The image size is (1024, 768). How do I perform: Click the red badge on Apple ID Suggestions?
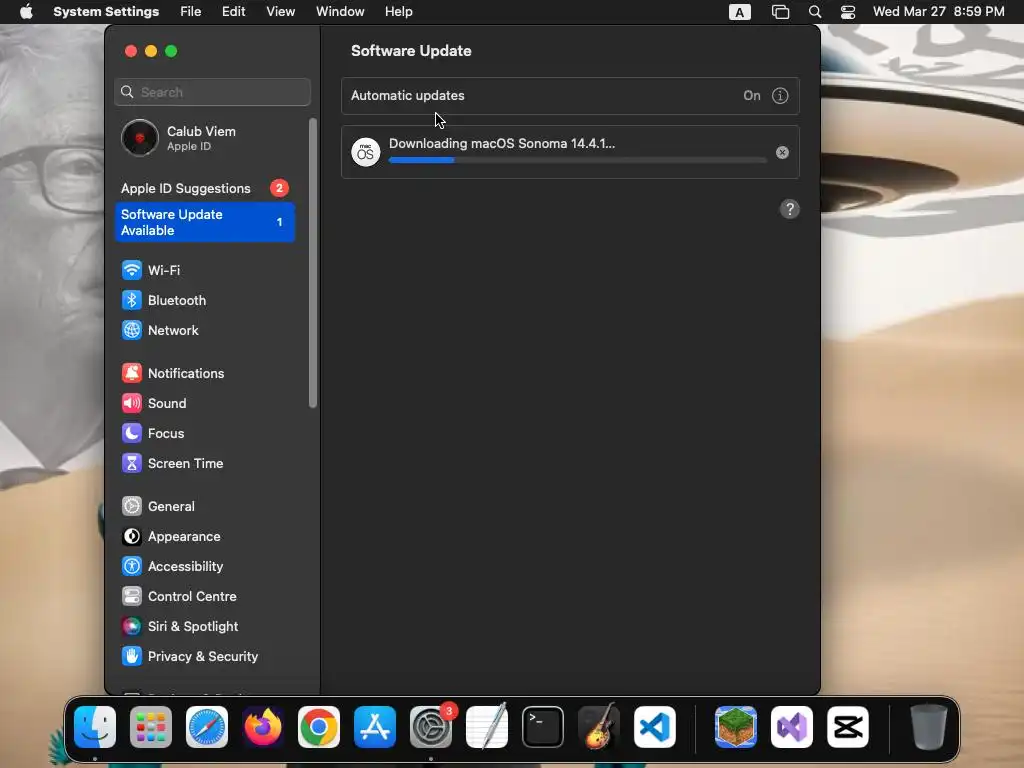[280, 188]
